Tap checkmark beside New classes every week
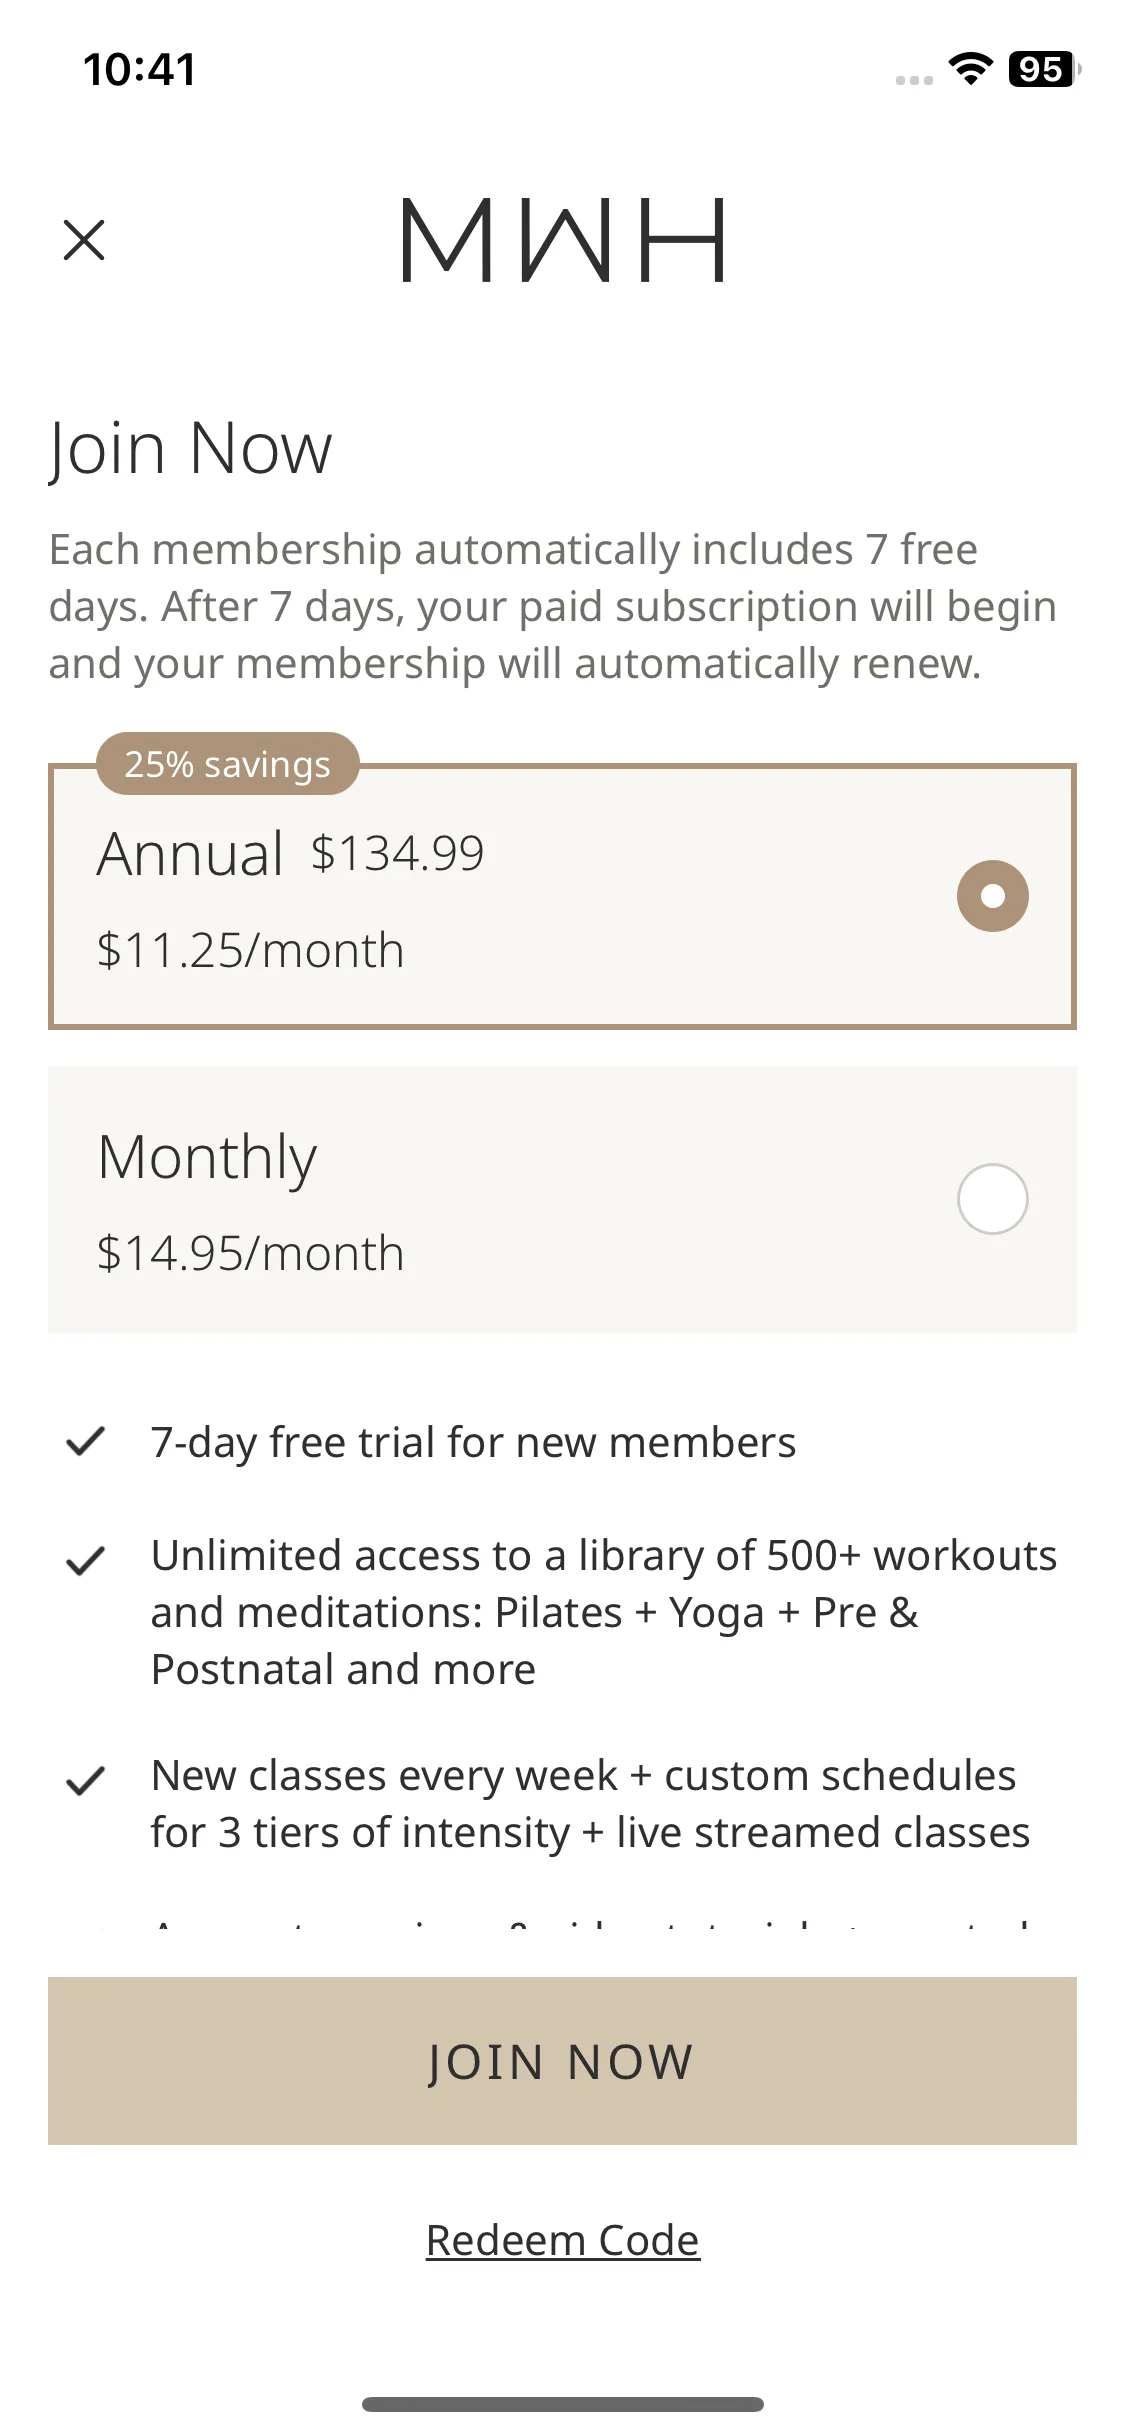This screenshot has height=2436, width=1125. 85,1780
